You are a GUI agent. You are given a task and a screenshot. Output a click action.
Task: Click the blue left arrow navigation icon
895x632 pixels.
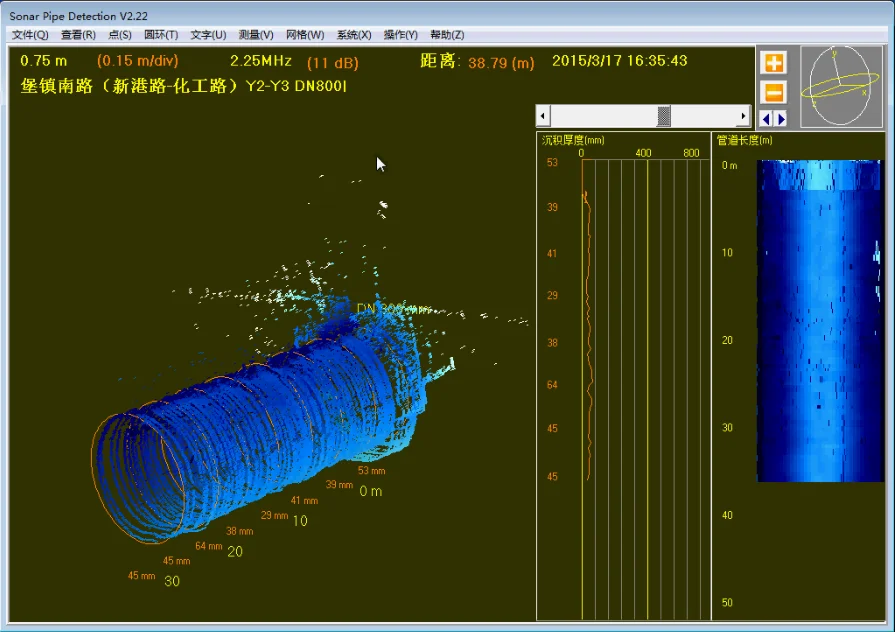point(766,118)
